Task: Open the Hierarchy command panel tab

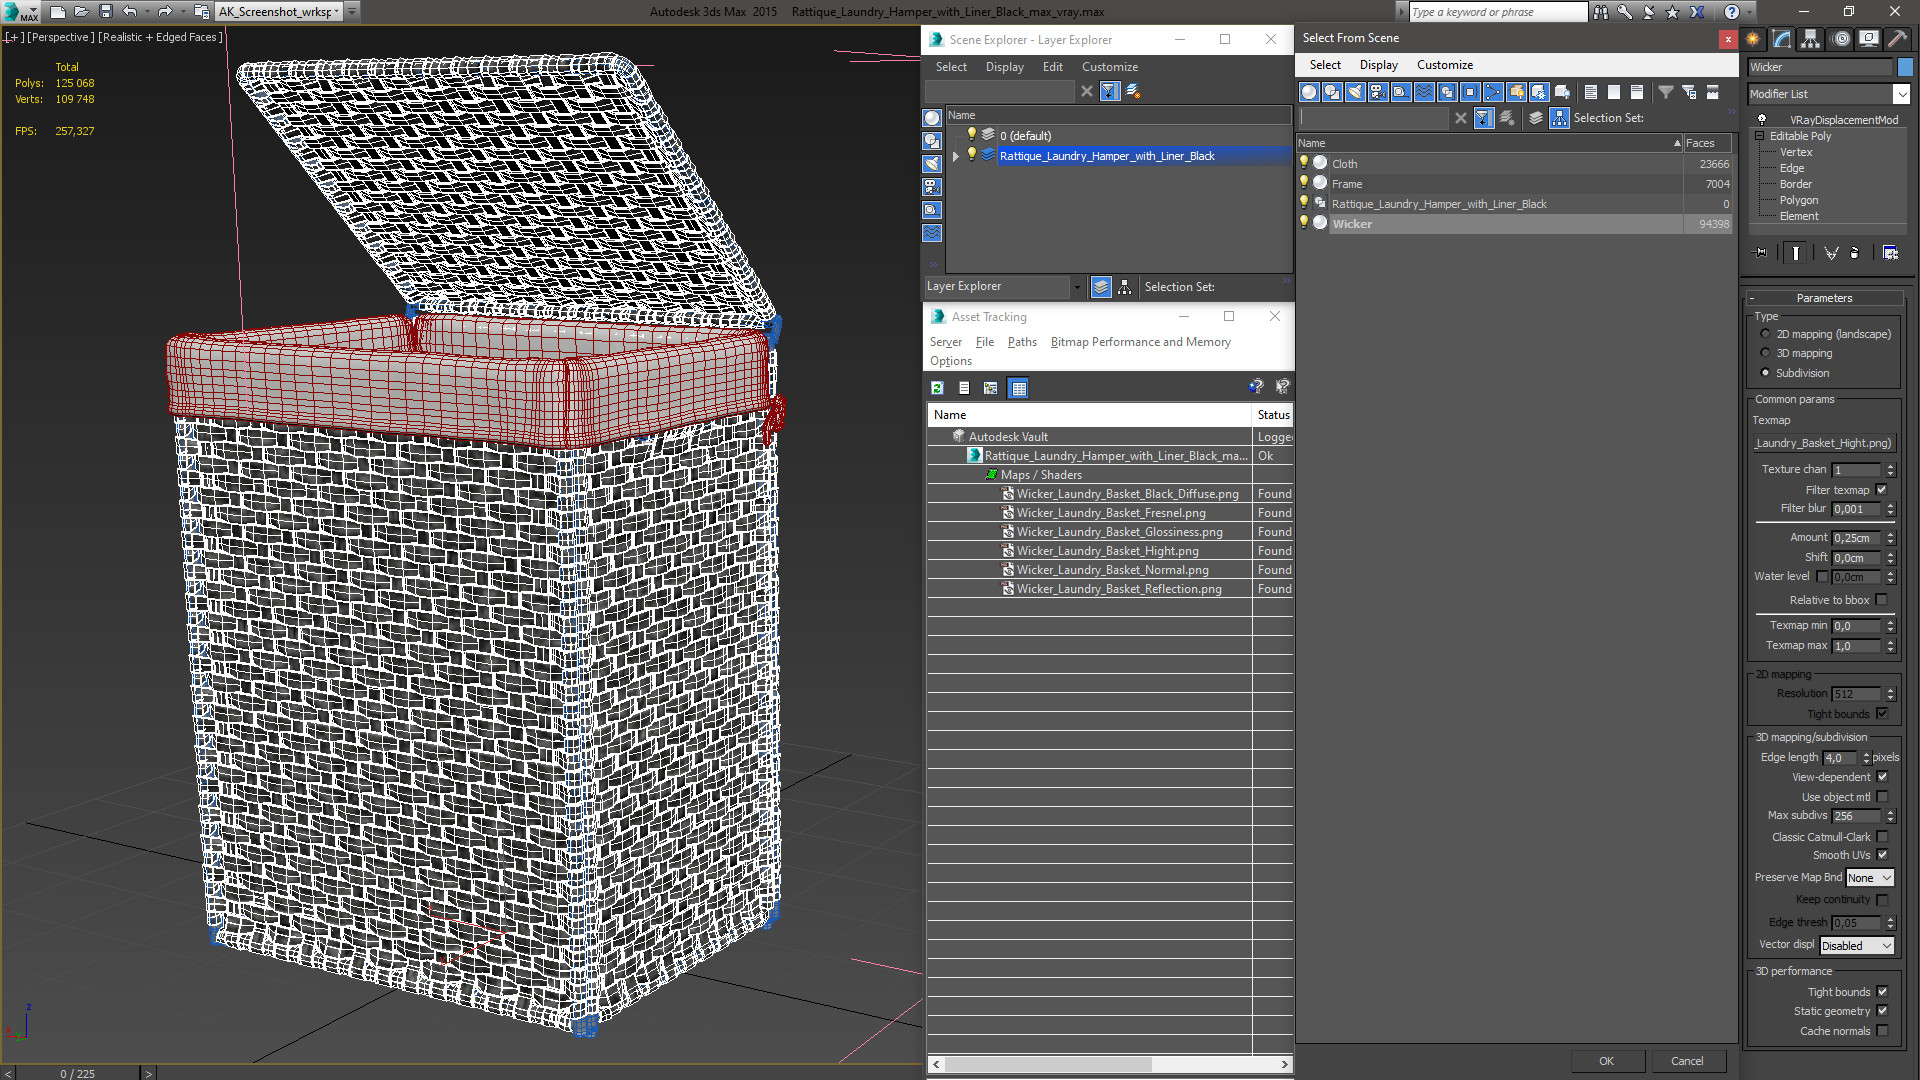Action: (x=1811, y=39)
